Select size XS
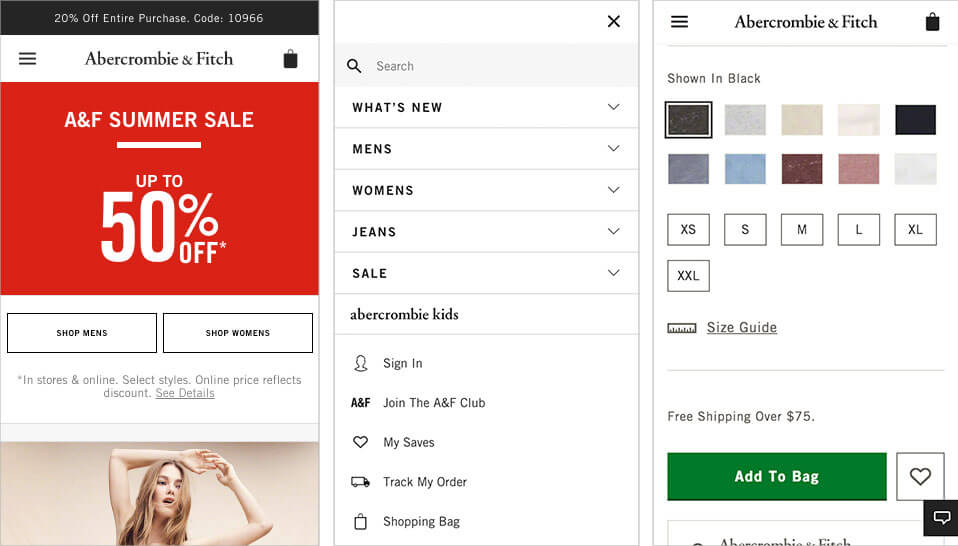The image size is (958, 546). click(689, 230)
